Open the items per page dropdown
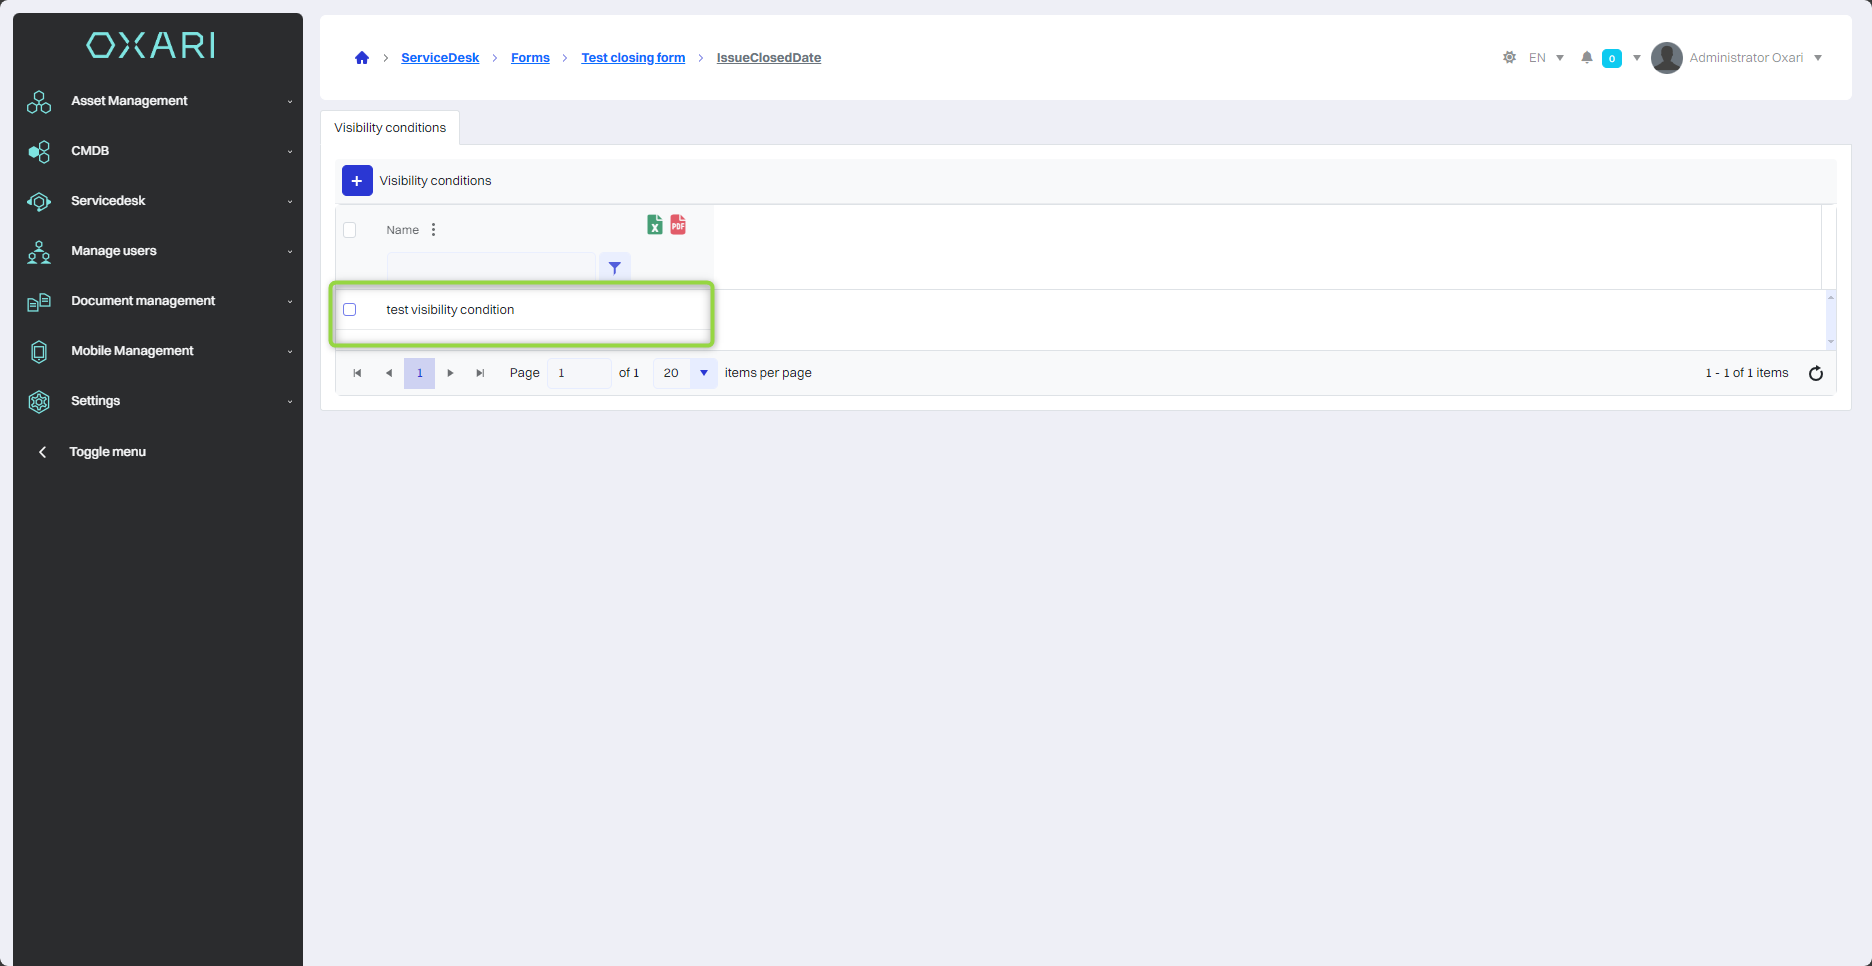1872x966 pixels. point(703,373)
